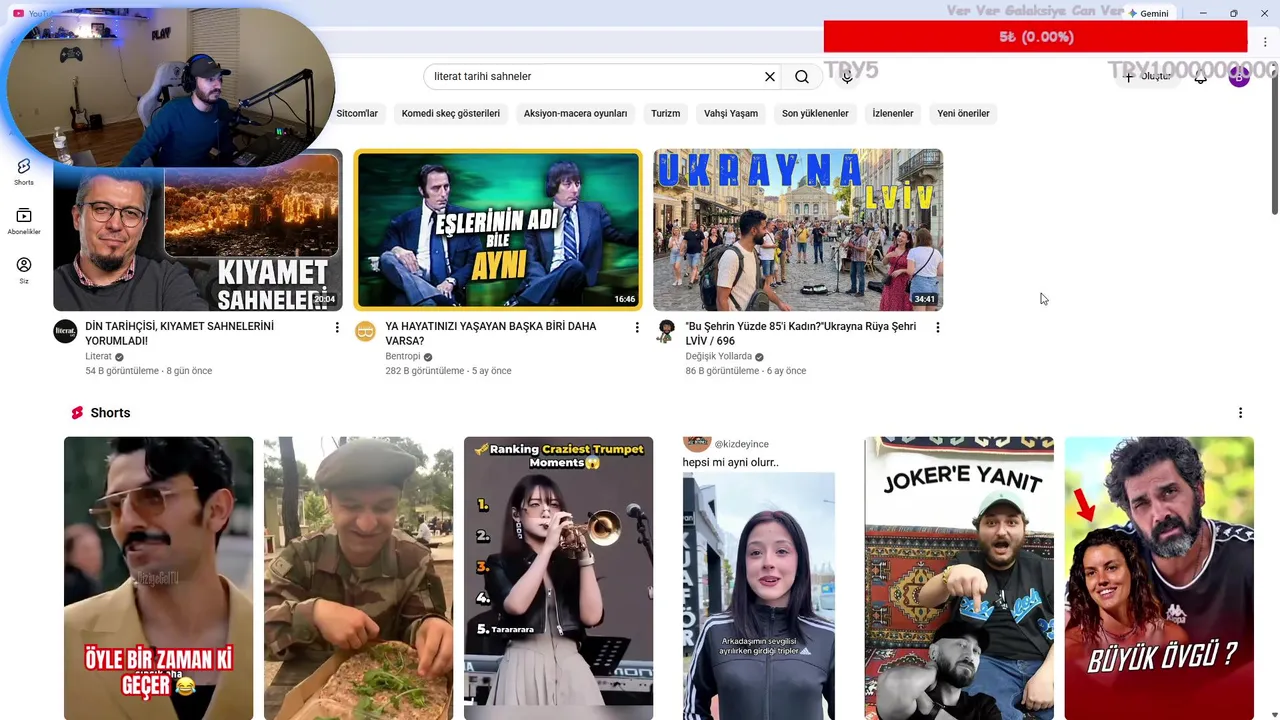Screen dimensions: 1280x720
Task: Select the Aksiyon-macera oyunları chip
Action: [x=575, y=113]
